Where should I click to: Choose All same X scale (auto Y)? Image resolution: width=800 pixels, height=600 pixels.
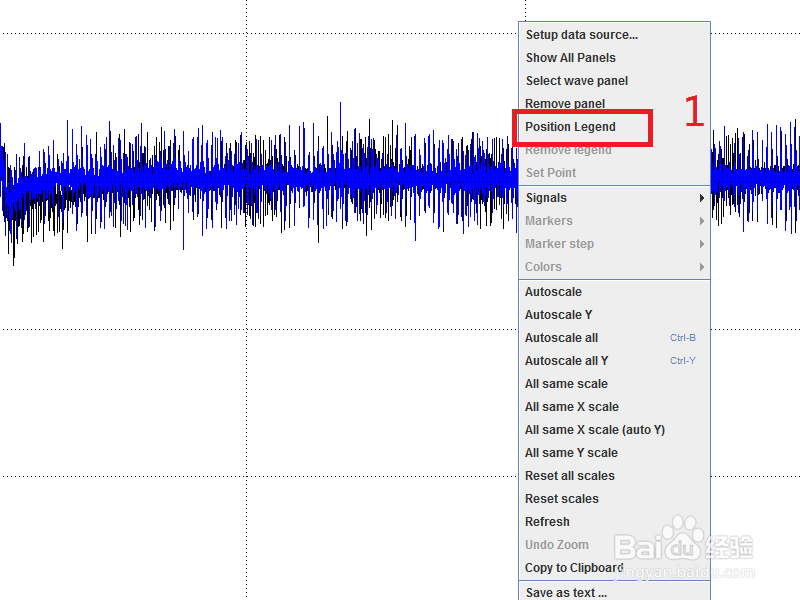coord(614,429)
